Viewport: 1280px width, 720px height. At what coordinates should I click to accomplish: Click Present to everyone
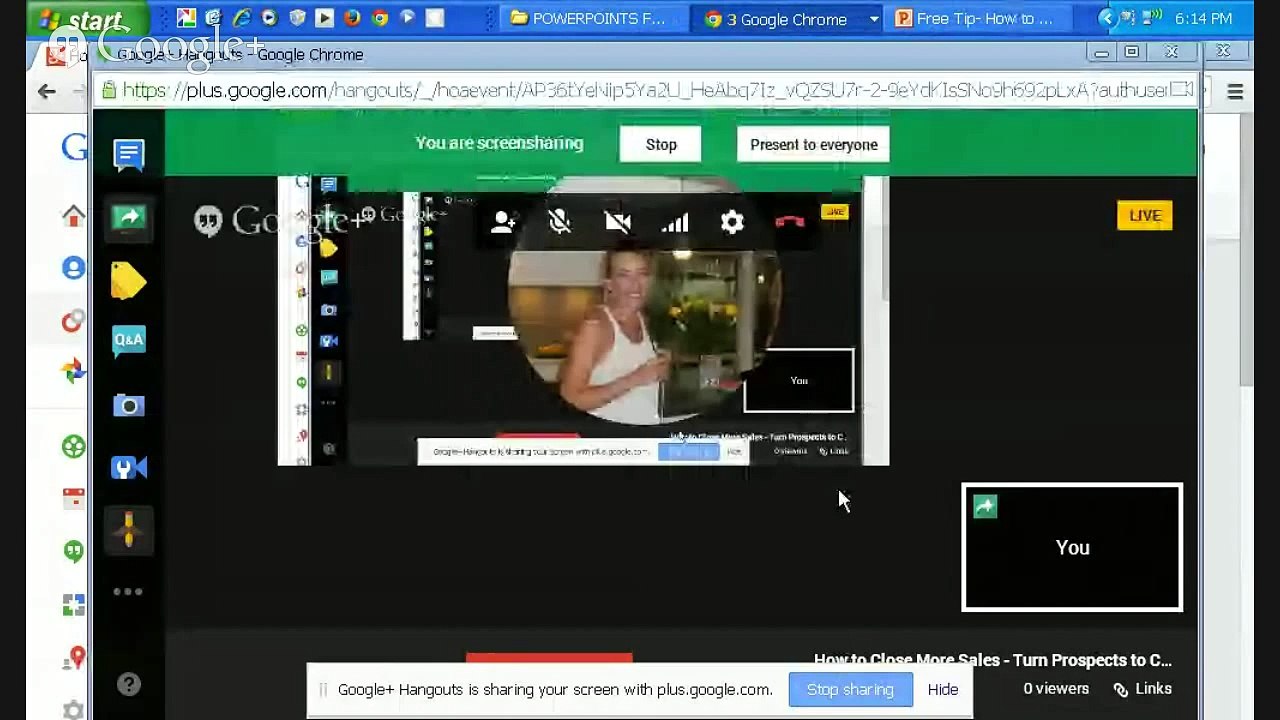point(814,144)
